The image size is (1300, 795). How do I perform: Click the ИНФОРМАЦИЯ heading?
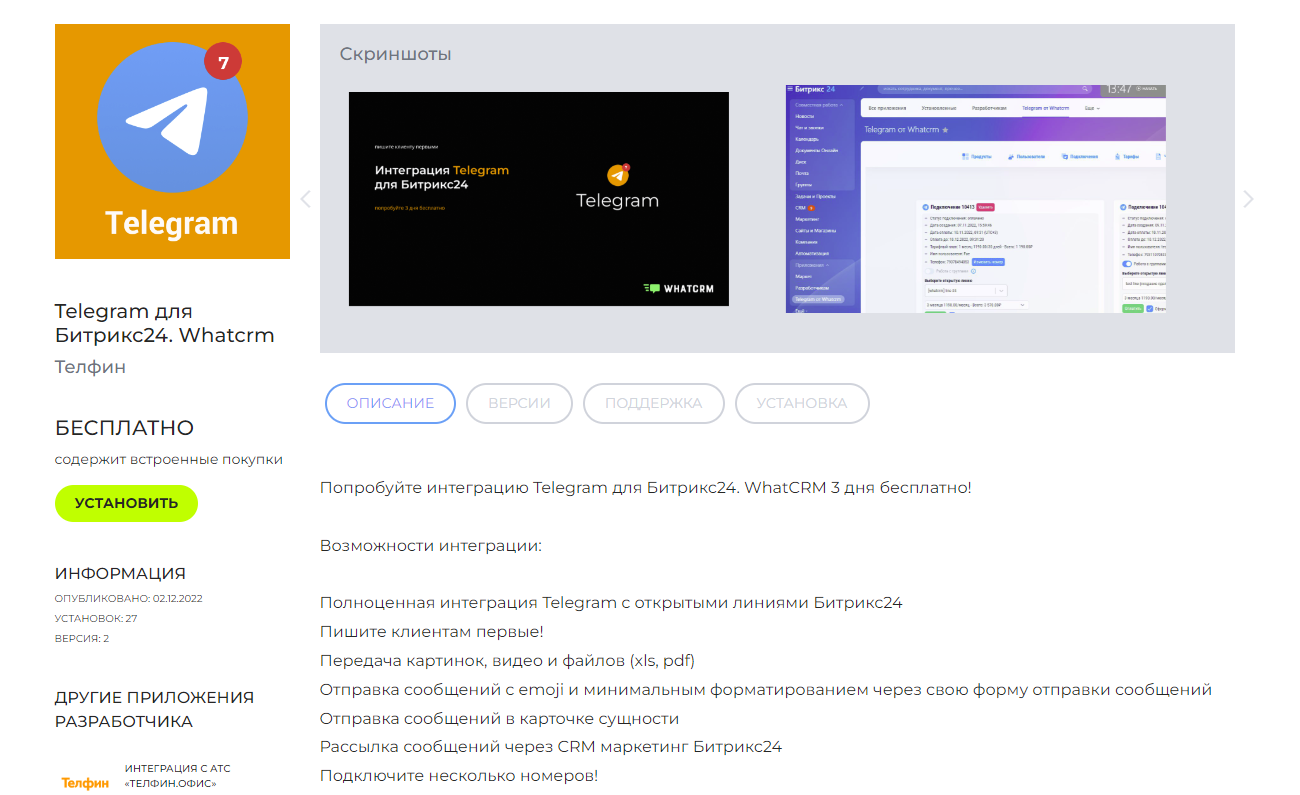click(x=120, y=574)
